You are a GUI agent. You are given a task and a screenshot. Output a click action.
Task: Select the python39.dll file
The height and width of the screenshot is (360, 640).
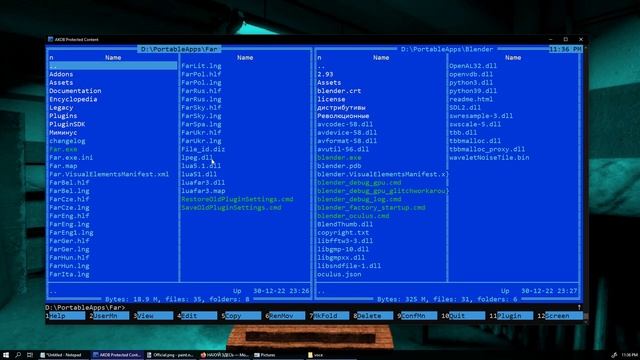pos(473,91)
